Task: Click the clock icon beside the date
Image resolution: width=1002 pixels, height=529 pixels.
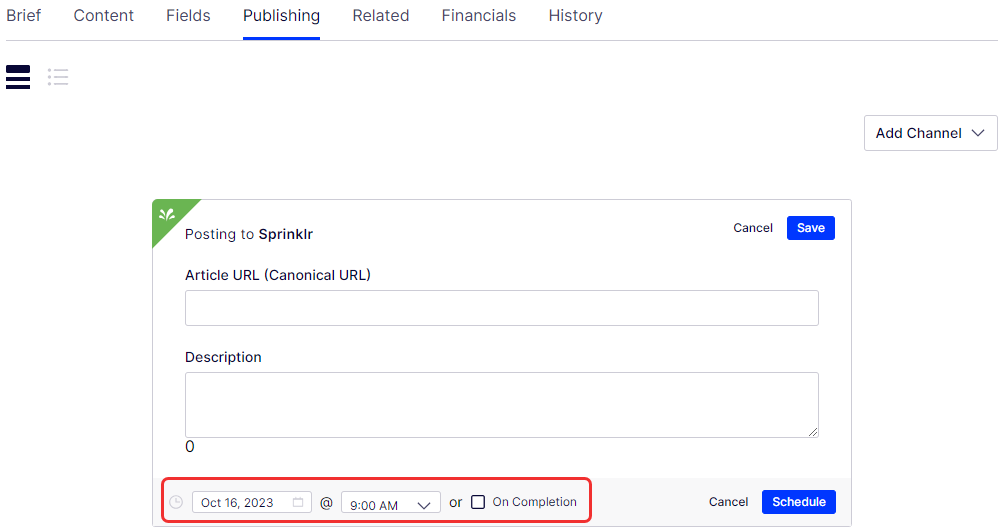Action: click(176, 502)
